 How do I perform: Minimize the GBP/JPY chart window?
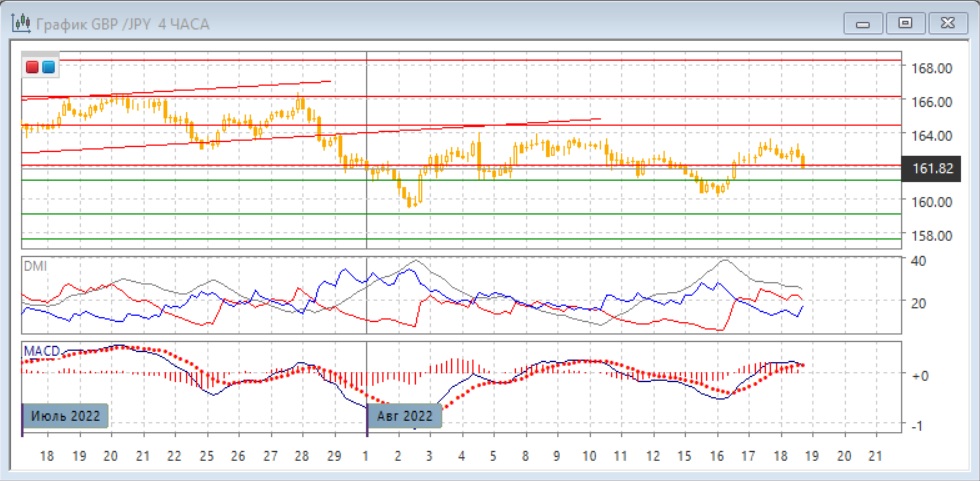click(863, 22)
